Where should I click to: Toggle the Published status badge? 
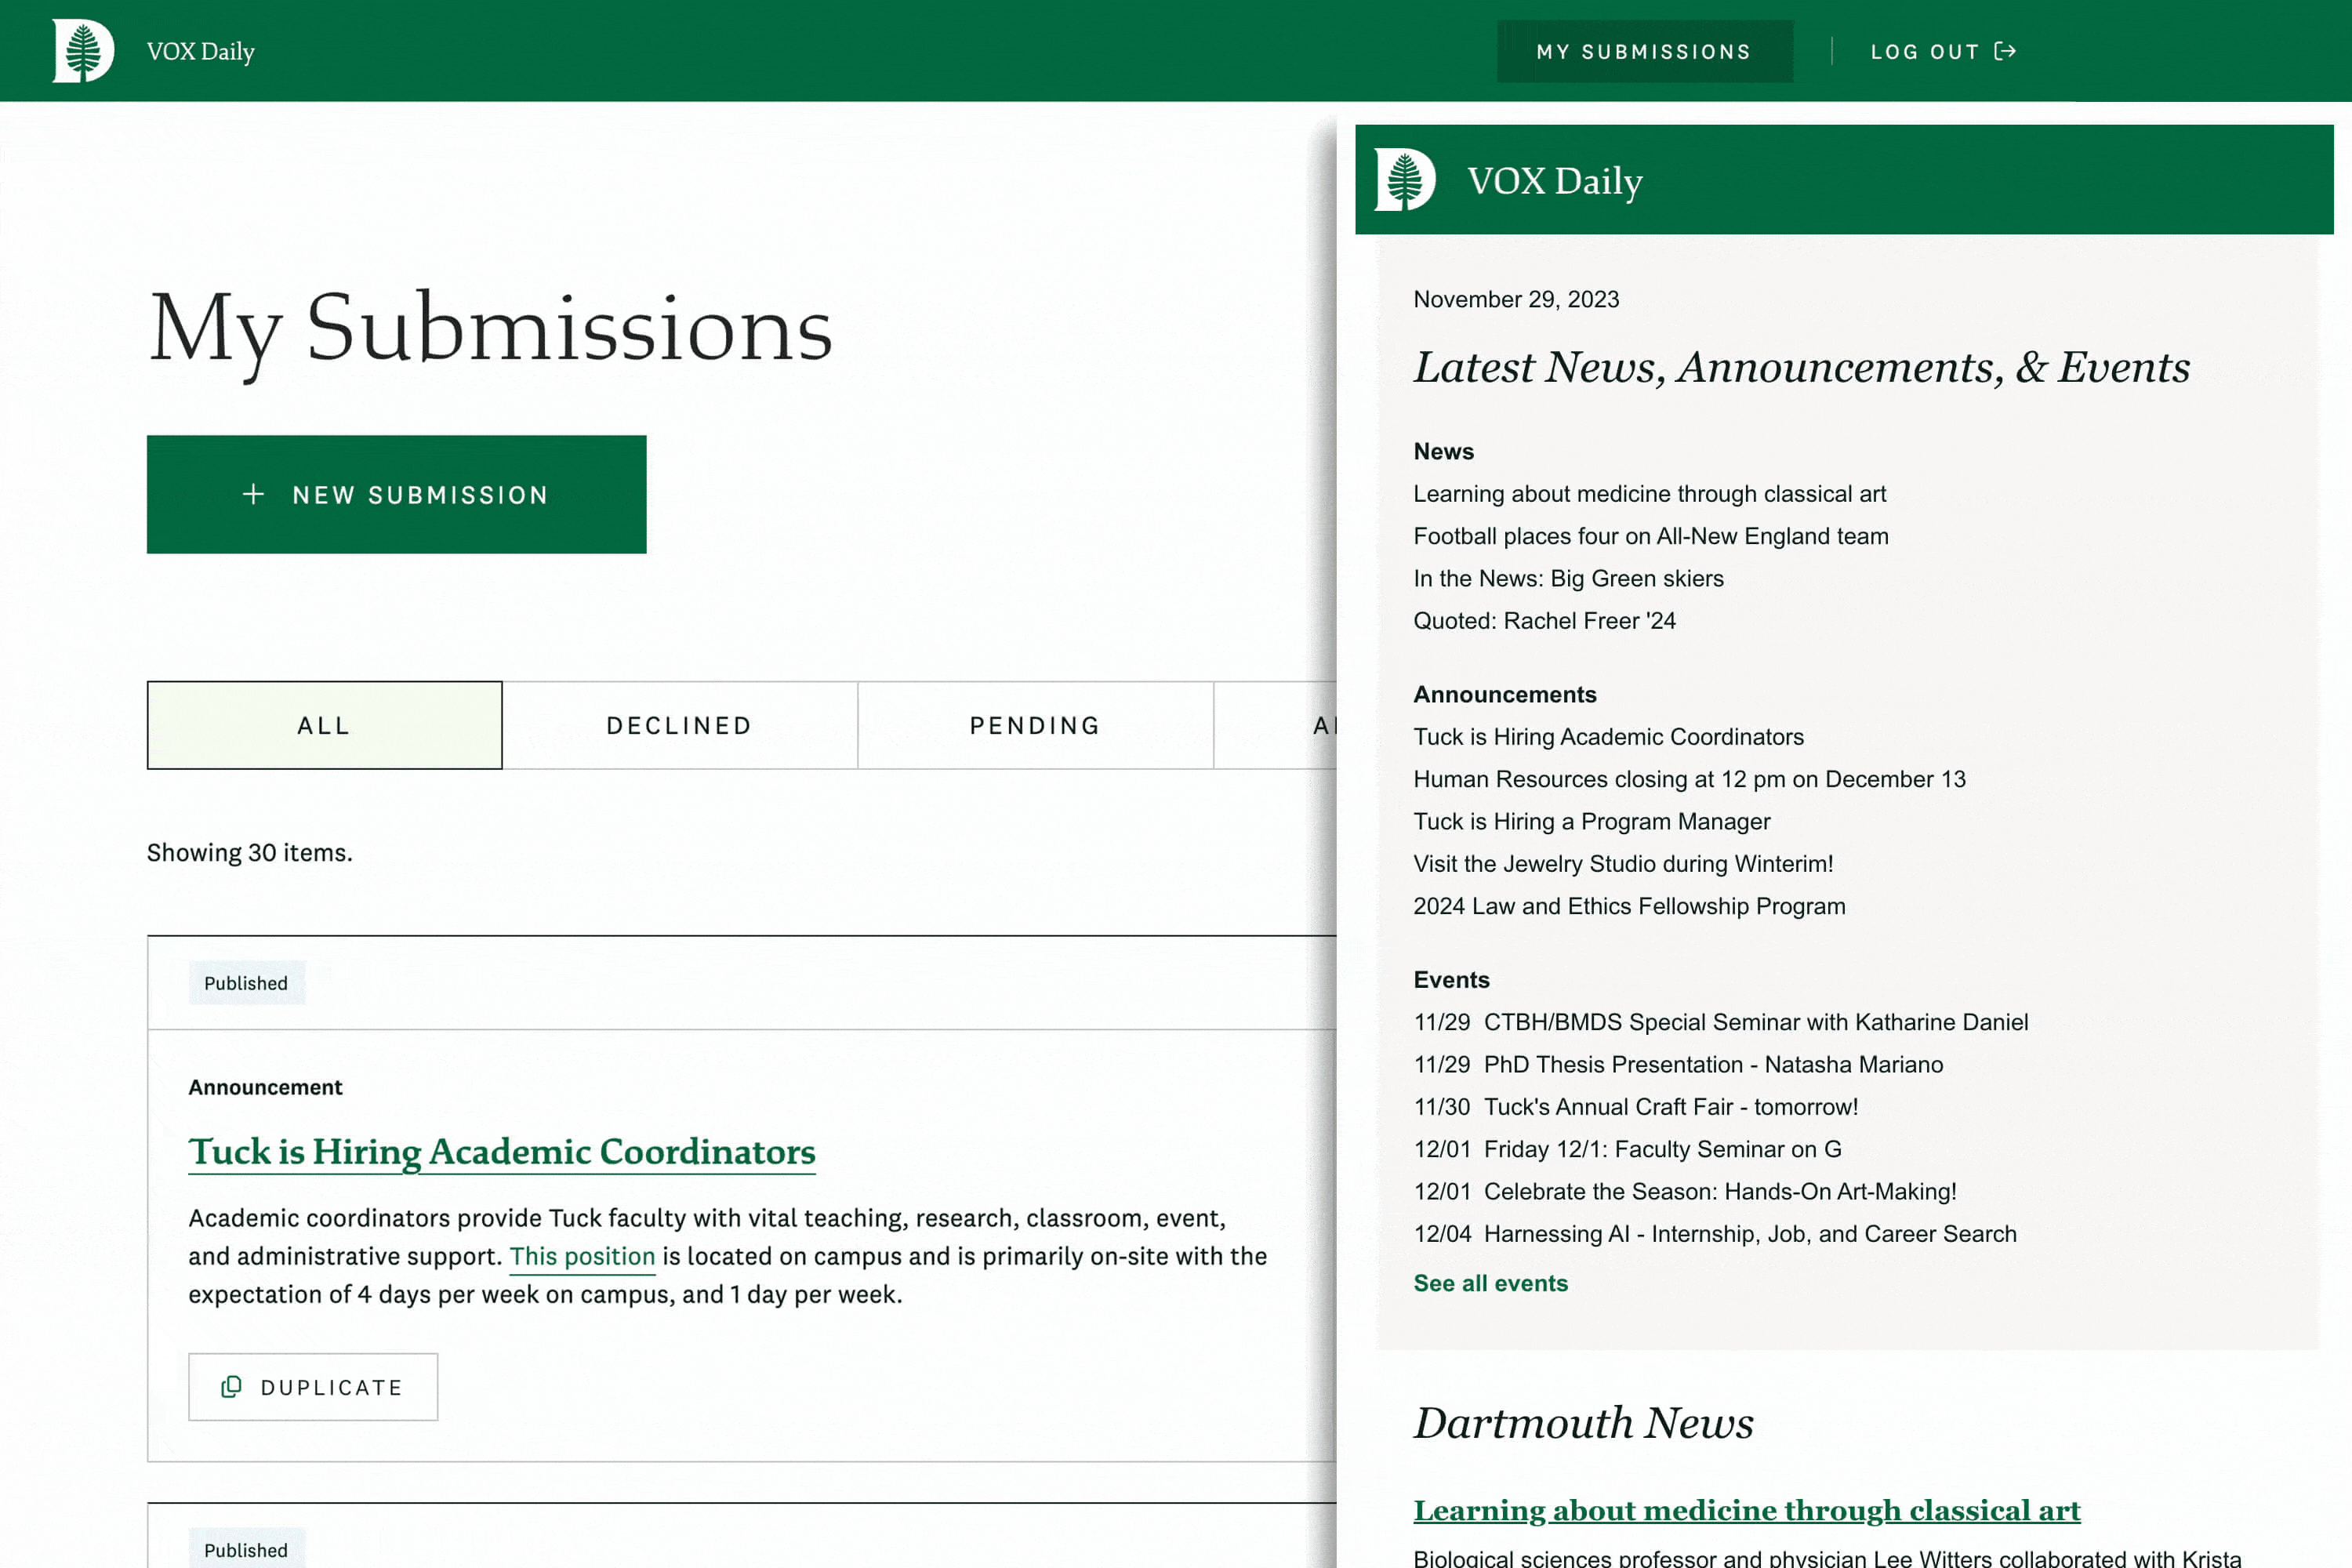click(x=245, y=982)
